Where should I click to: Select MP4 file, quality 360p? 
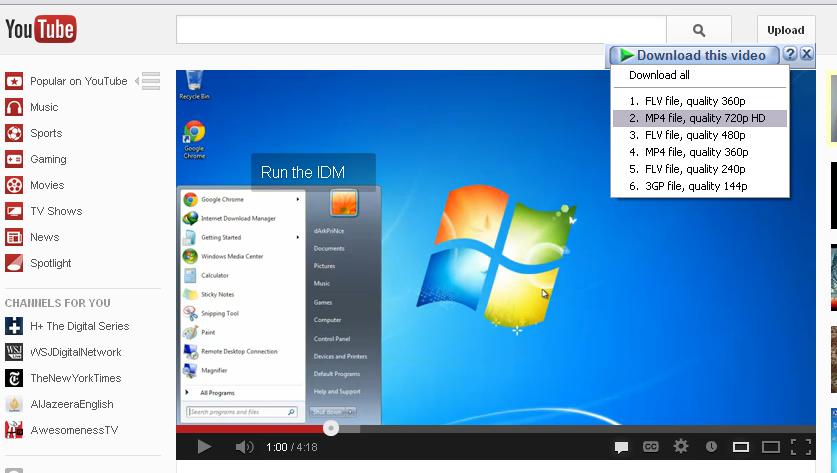click(x=700, y=152)
